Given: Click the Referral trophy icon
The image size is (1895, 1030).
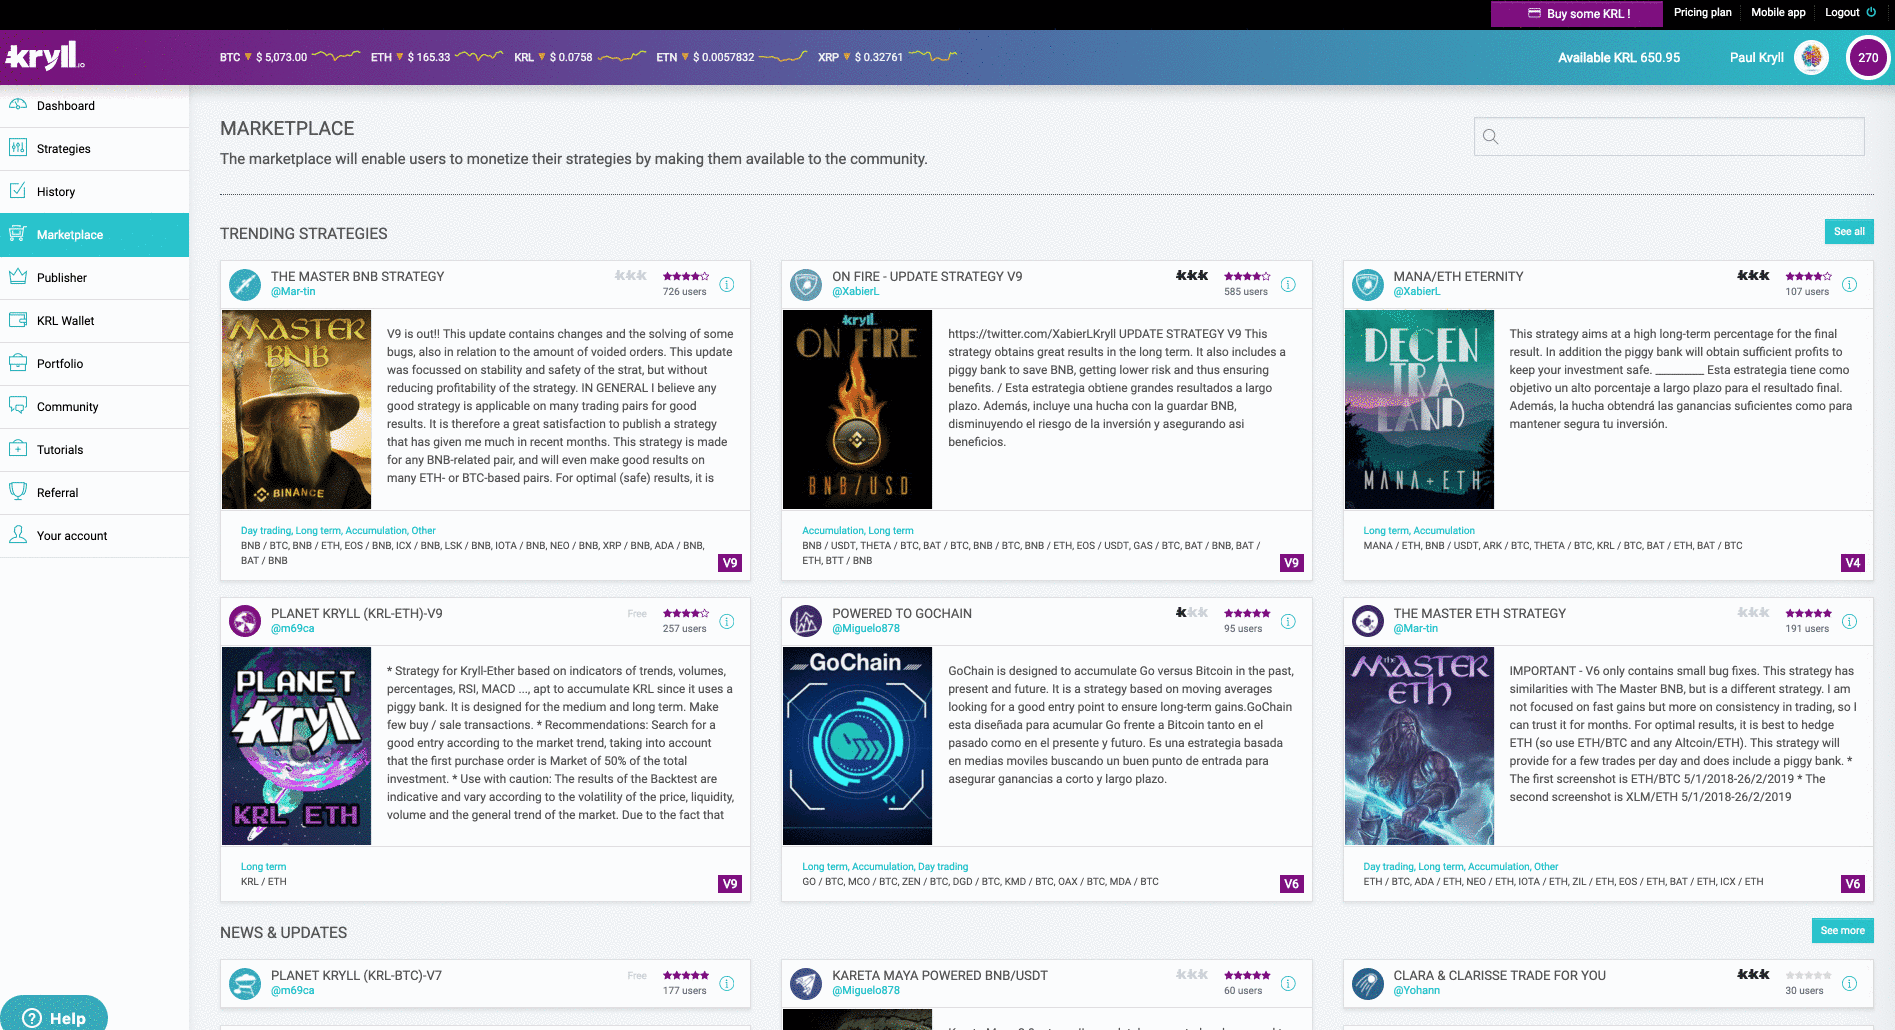Looking at the screenshot, I should tap(18, 491).
